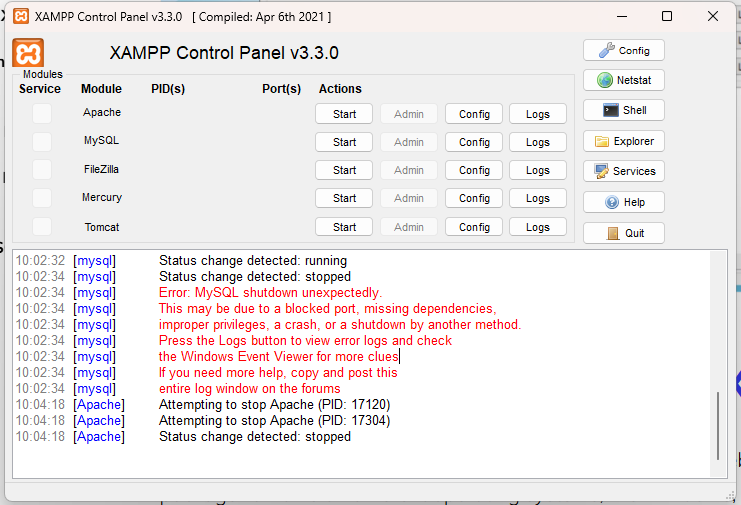Click the PID(s) column header
Image resolution: width=741 pixels, height=505 pixels.
pos(168,89)
